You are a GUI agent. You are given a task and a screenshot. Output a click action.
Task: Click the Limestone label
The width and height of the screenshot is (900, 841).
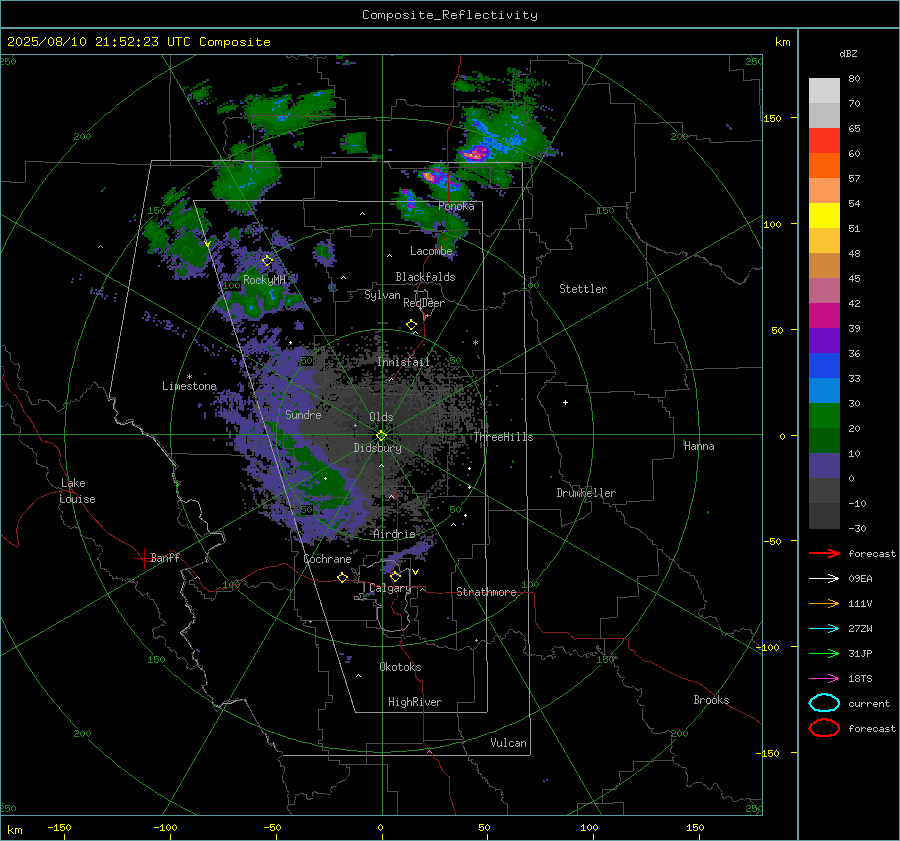tap(189, 386)
